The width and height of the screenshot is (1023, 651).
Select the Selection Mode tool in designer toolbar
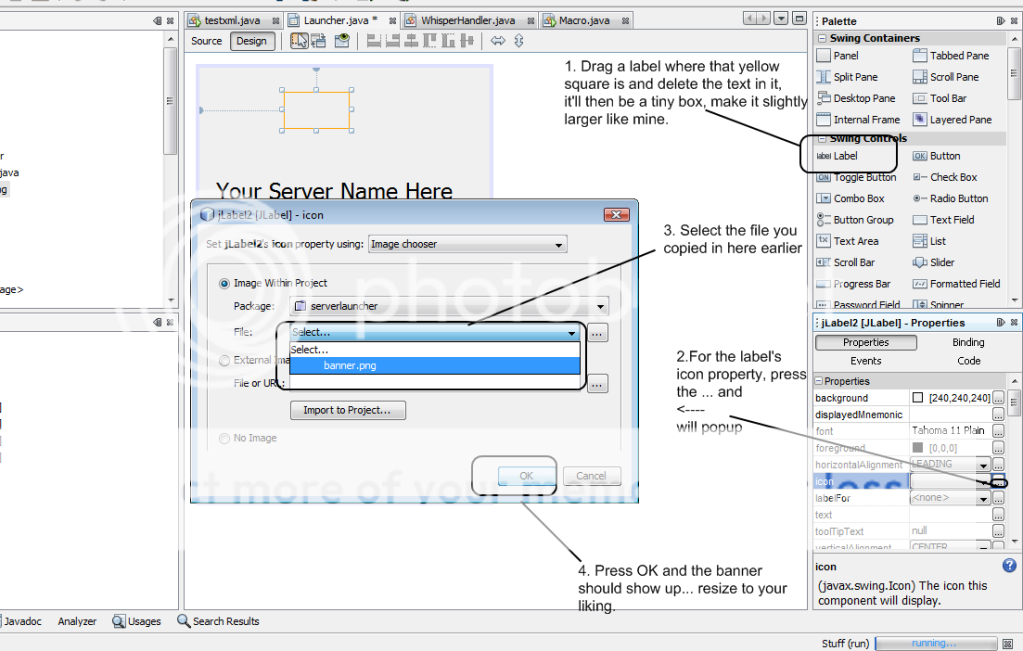tap(299, 41)
